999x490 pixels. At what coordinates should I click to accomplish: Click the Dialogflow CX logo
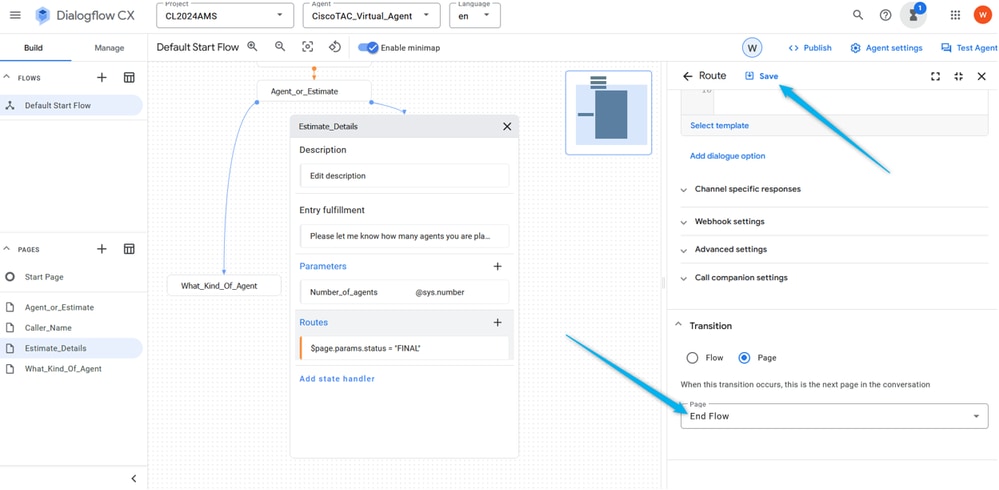point(85,16)
